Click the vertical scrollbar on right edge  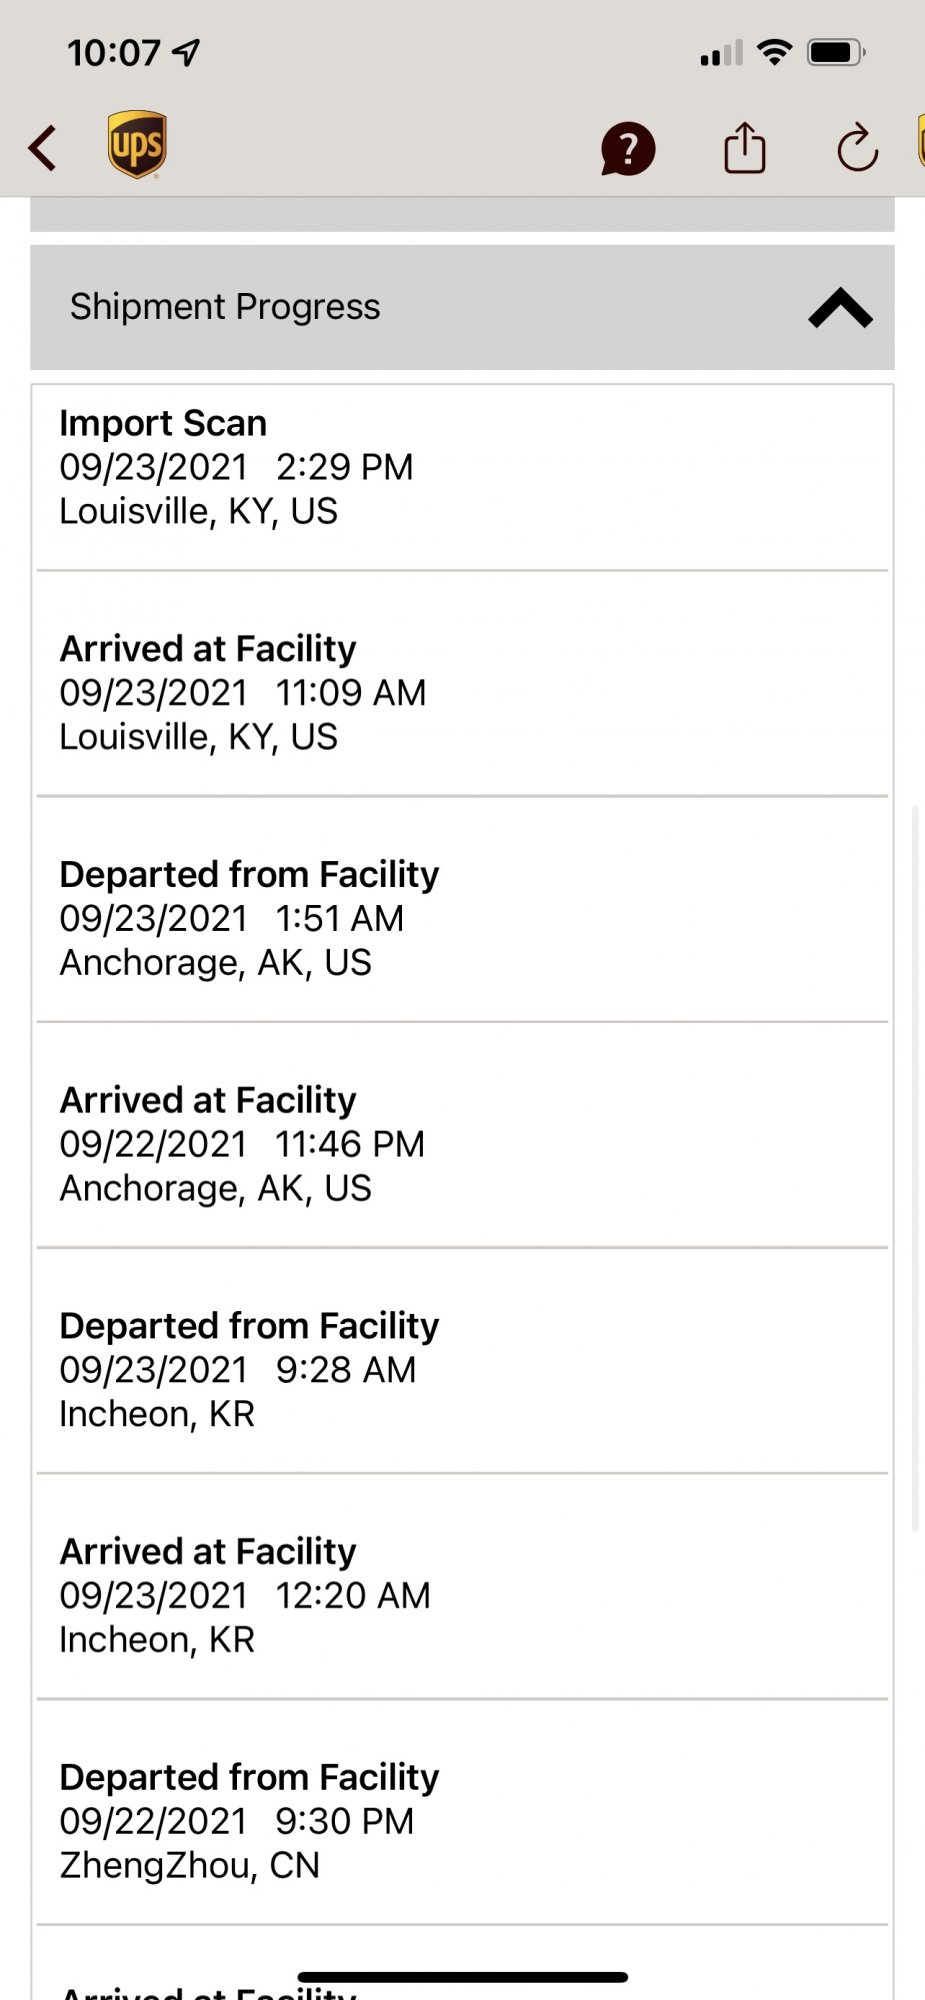(915, 1170)
